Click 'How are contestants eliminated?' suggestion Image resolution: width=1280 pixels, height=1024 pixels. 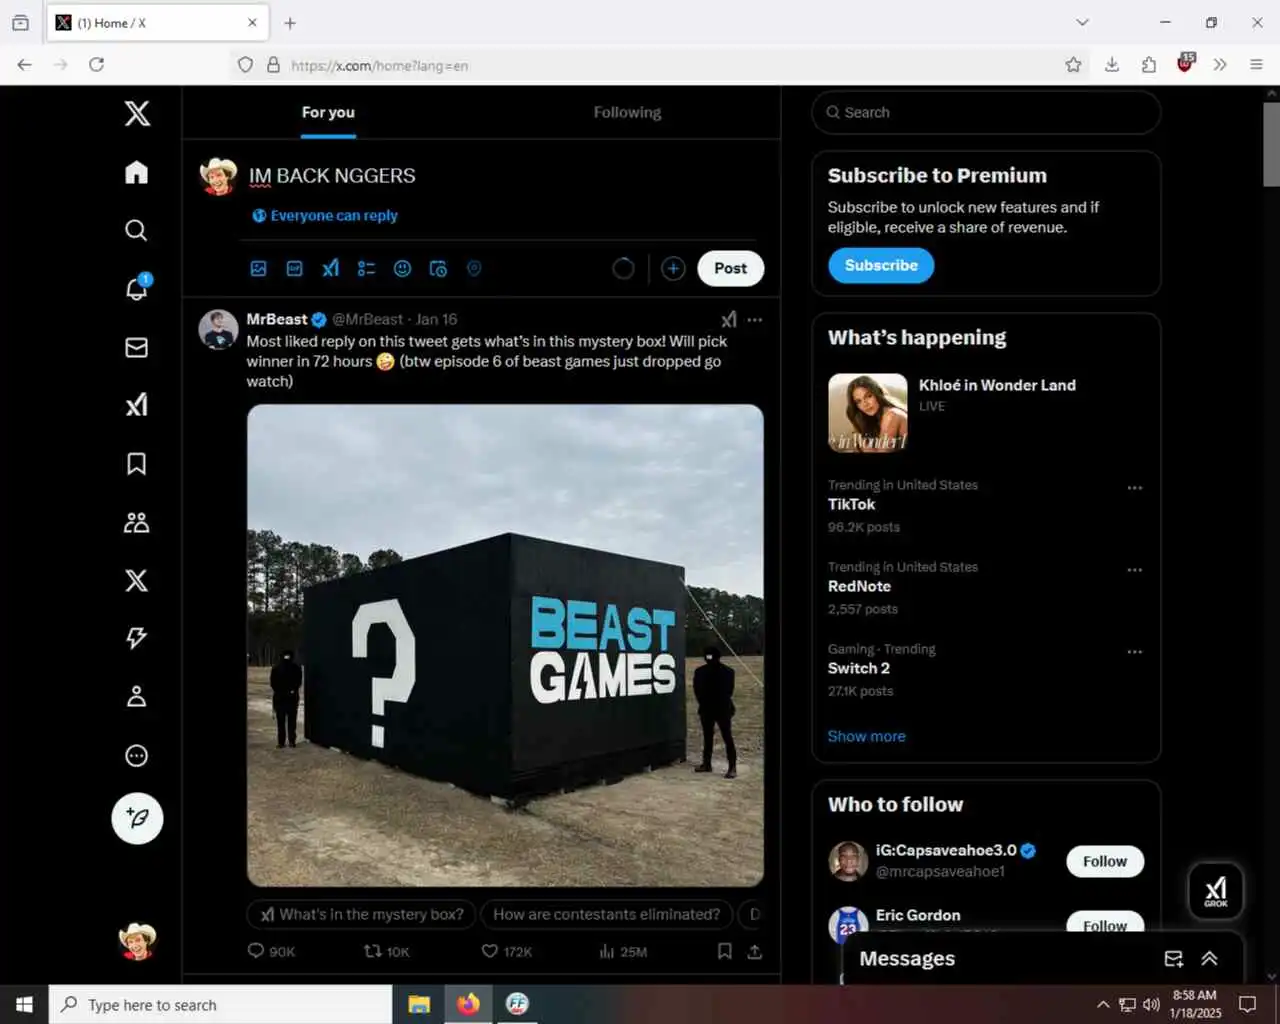pyautogui.click(x=606, y=914)
